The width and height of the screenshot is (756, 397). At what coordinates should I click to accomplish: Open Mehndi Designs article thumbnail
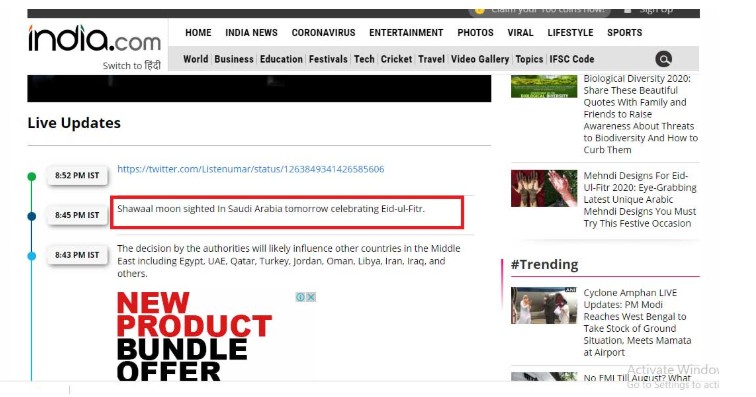coord(544,188)
